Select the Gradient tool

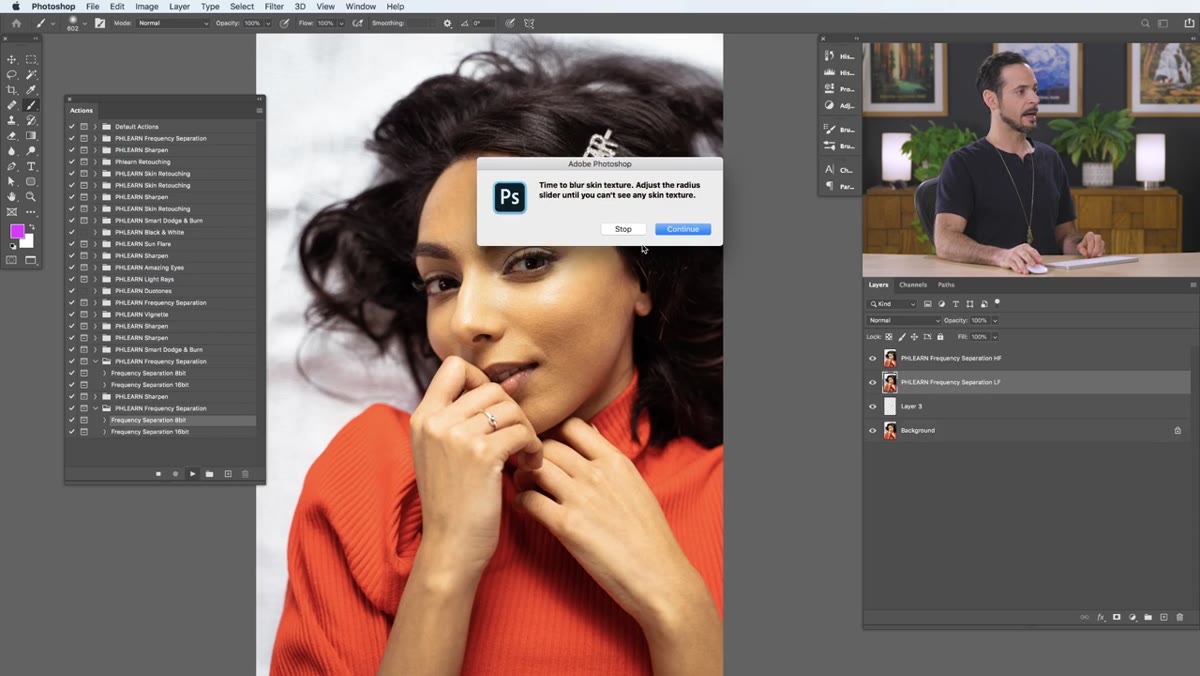(31, 136)
